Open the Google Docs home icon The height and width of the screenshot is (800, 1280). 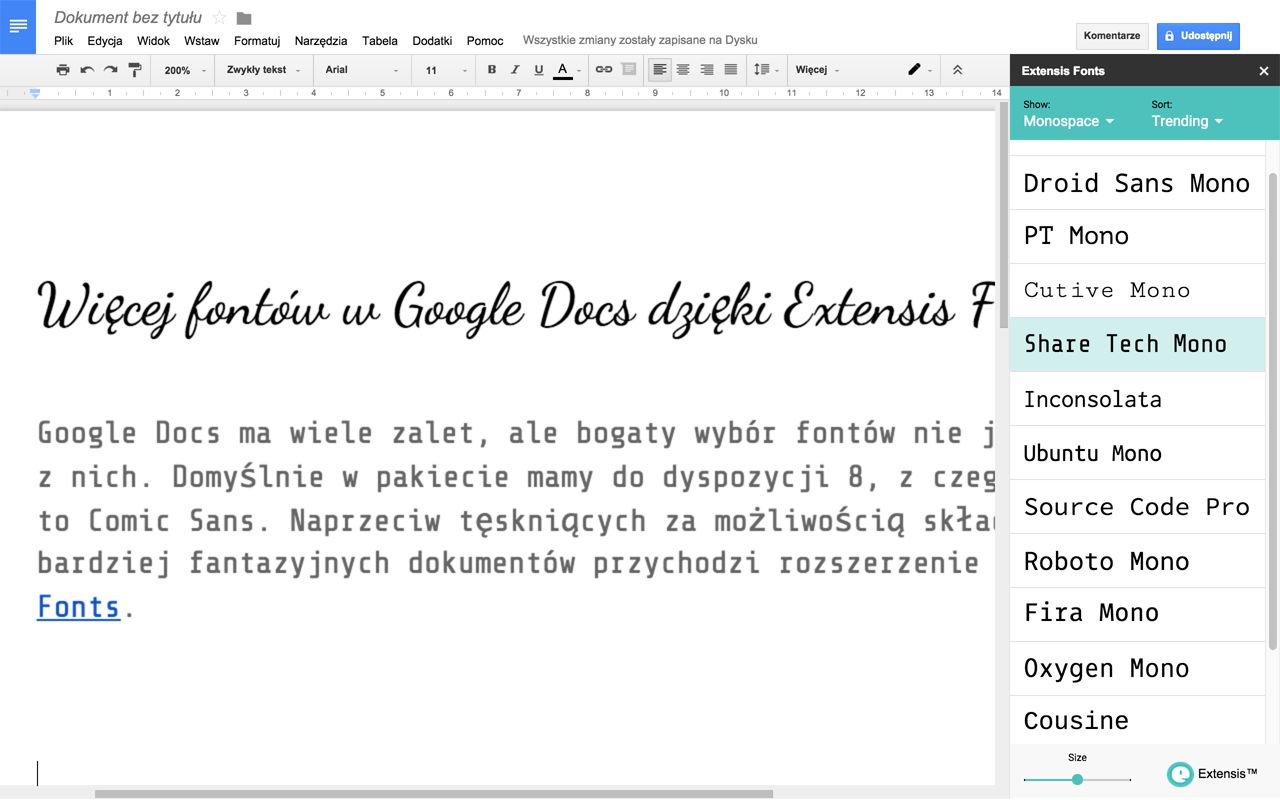[x=18, y=27]
